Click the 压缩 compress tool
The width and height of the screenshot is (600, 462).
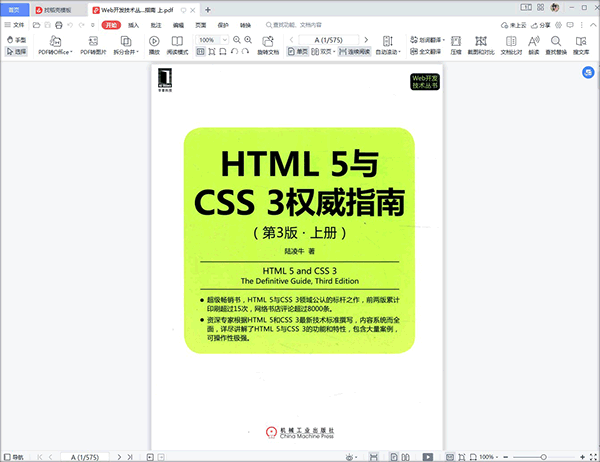pos(456,45)
